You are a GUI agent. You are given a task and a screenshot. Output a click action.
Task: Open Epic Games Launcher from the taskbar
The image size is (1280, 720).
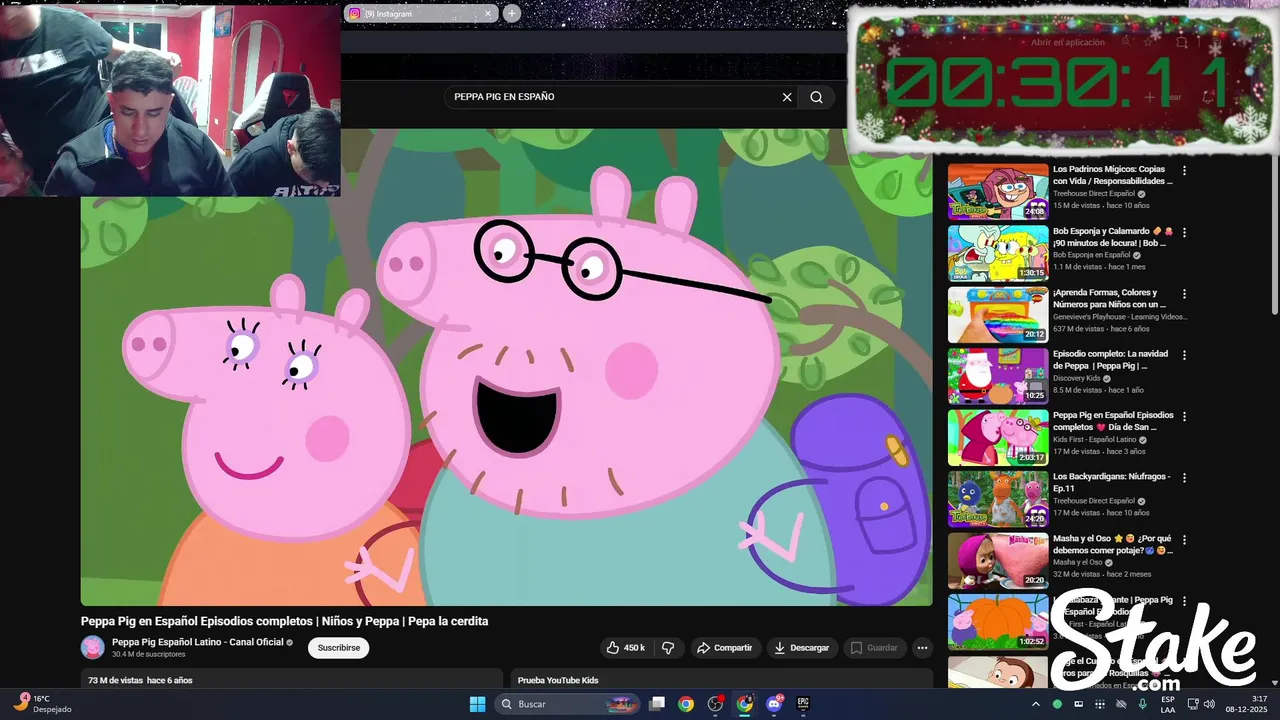point(803,704)
